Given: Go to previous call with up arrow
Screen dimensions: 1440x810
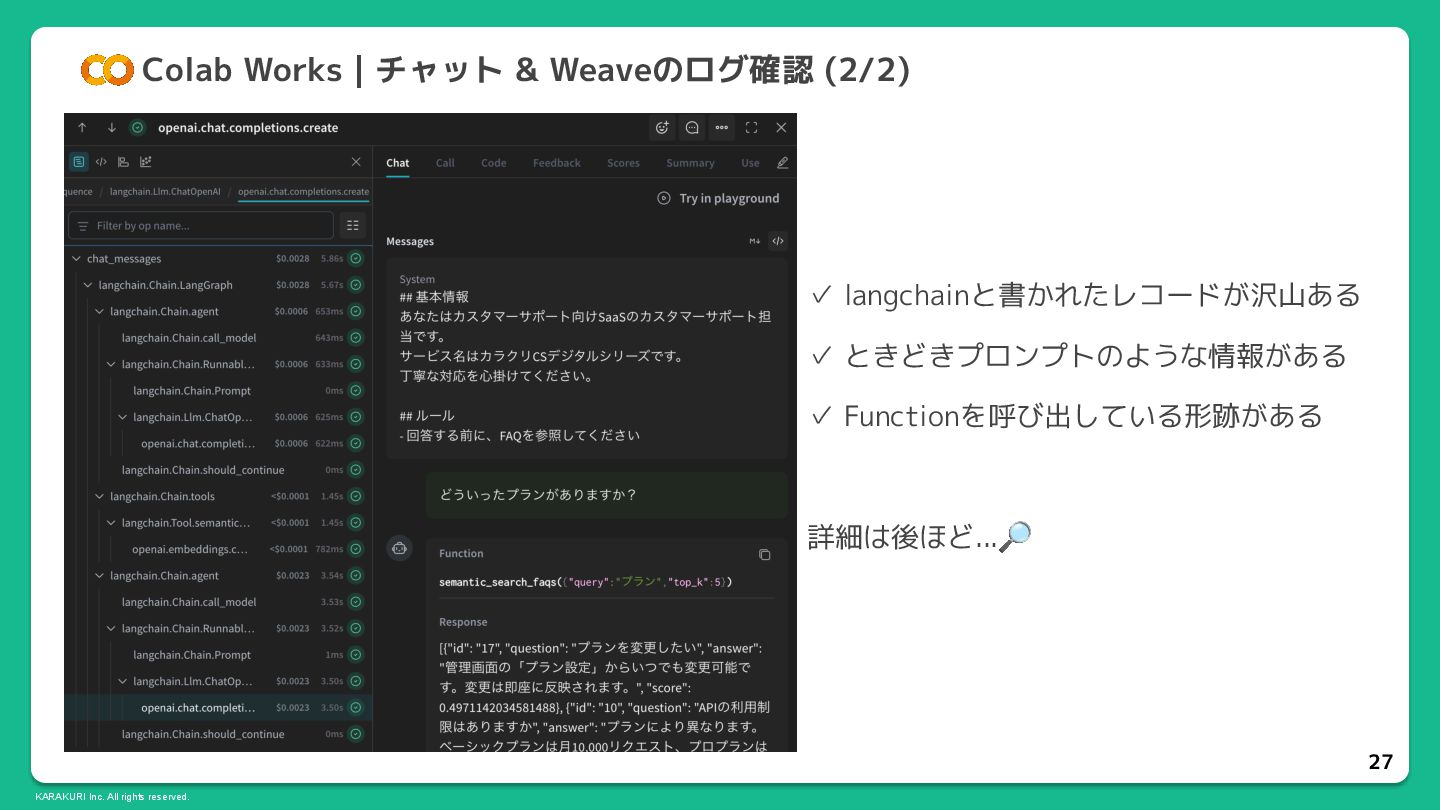Looking at the screenshot, I should click(82, 128).
